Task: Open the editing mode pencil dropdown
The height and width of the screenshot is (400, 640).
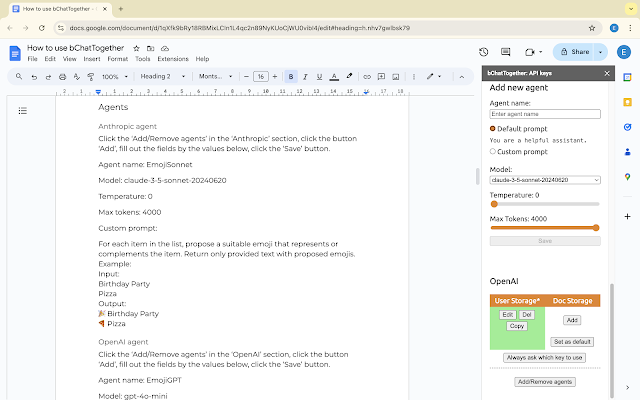Action: pyautogui.click(x=434, y=76)
